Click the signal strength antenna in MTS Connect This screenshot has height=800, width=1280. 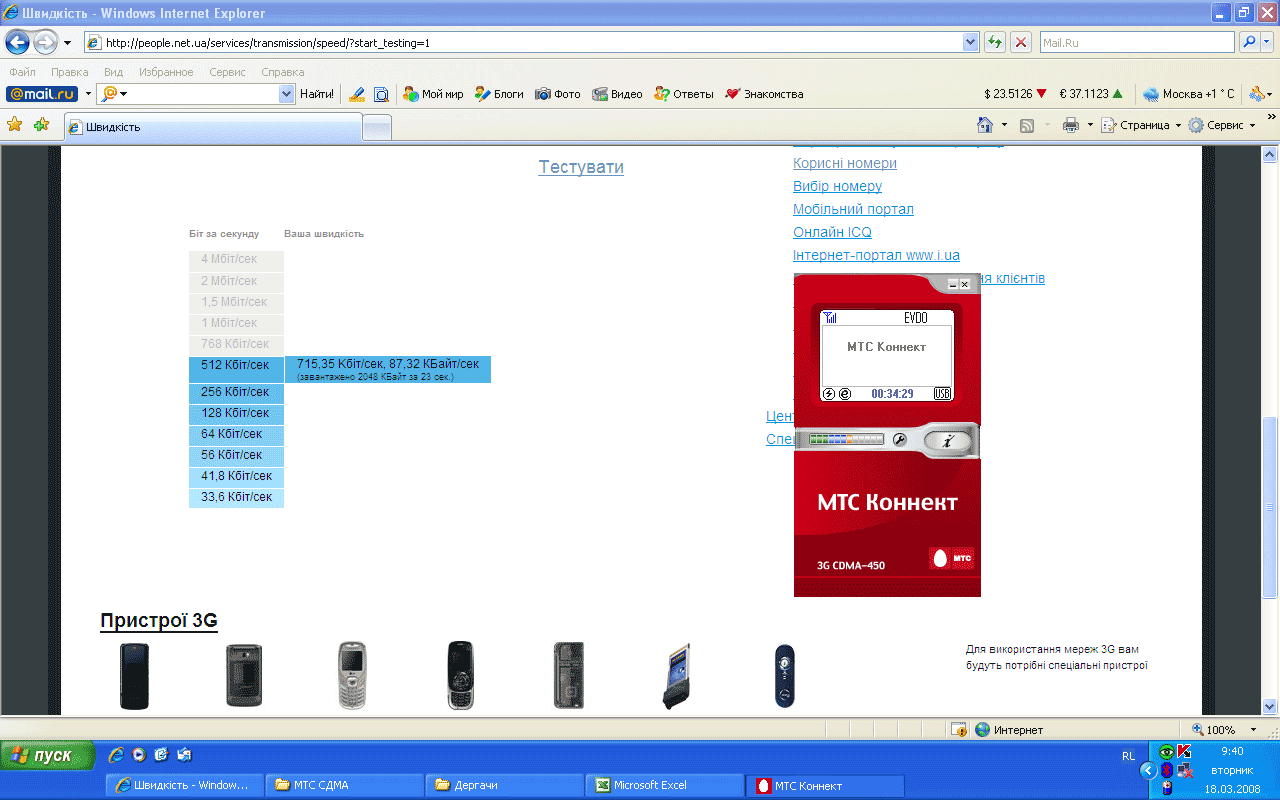click(x=831, y=318)
